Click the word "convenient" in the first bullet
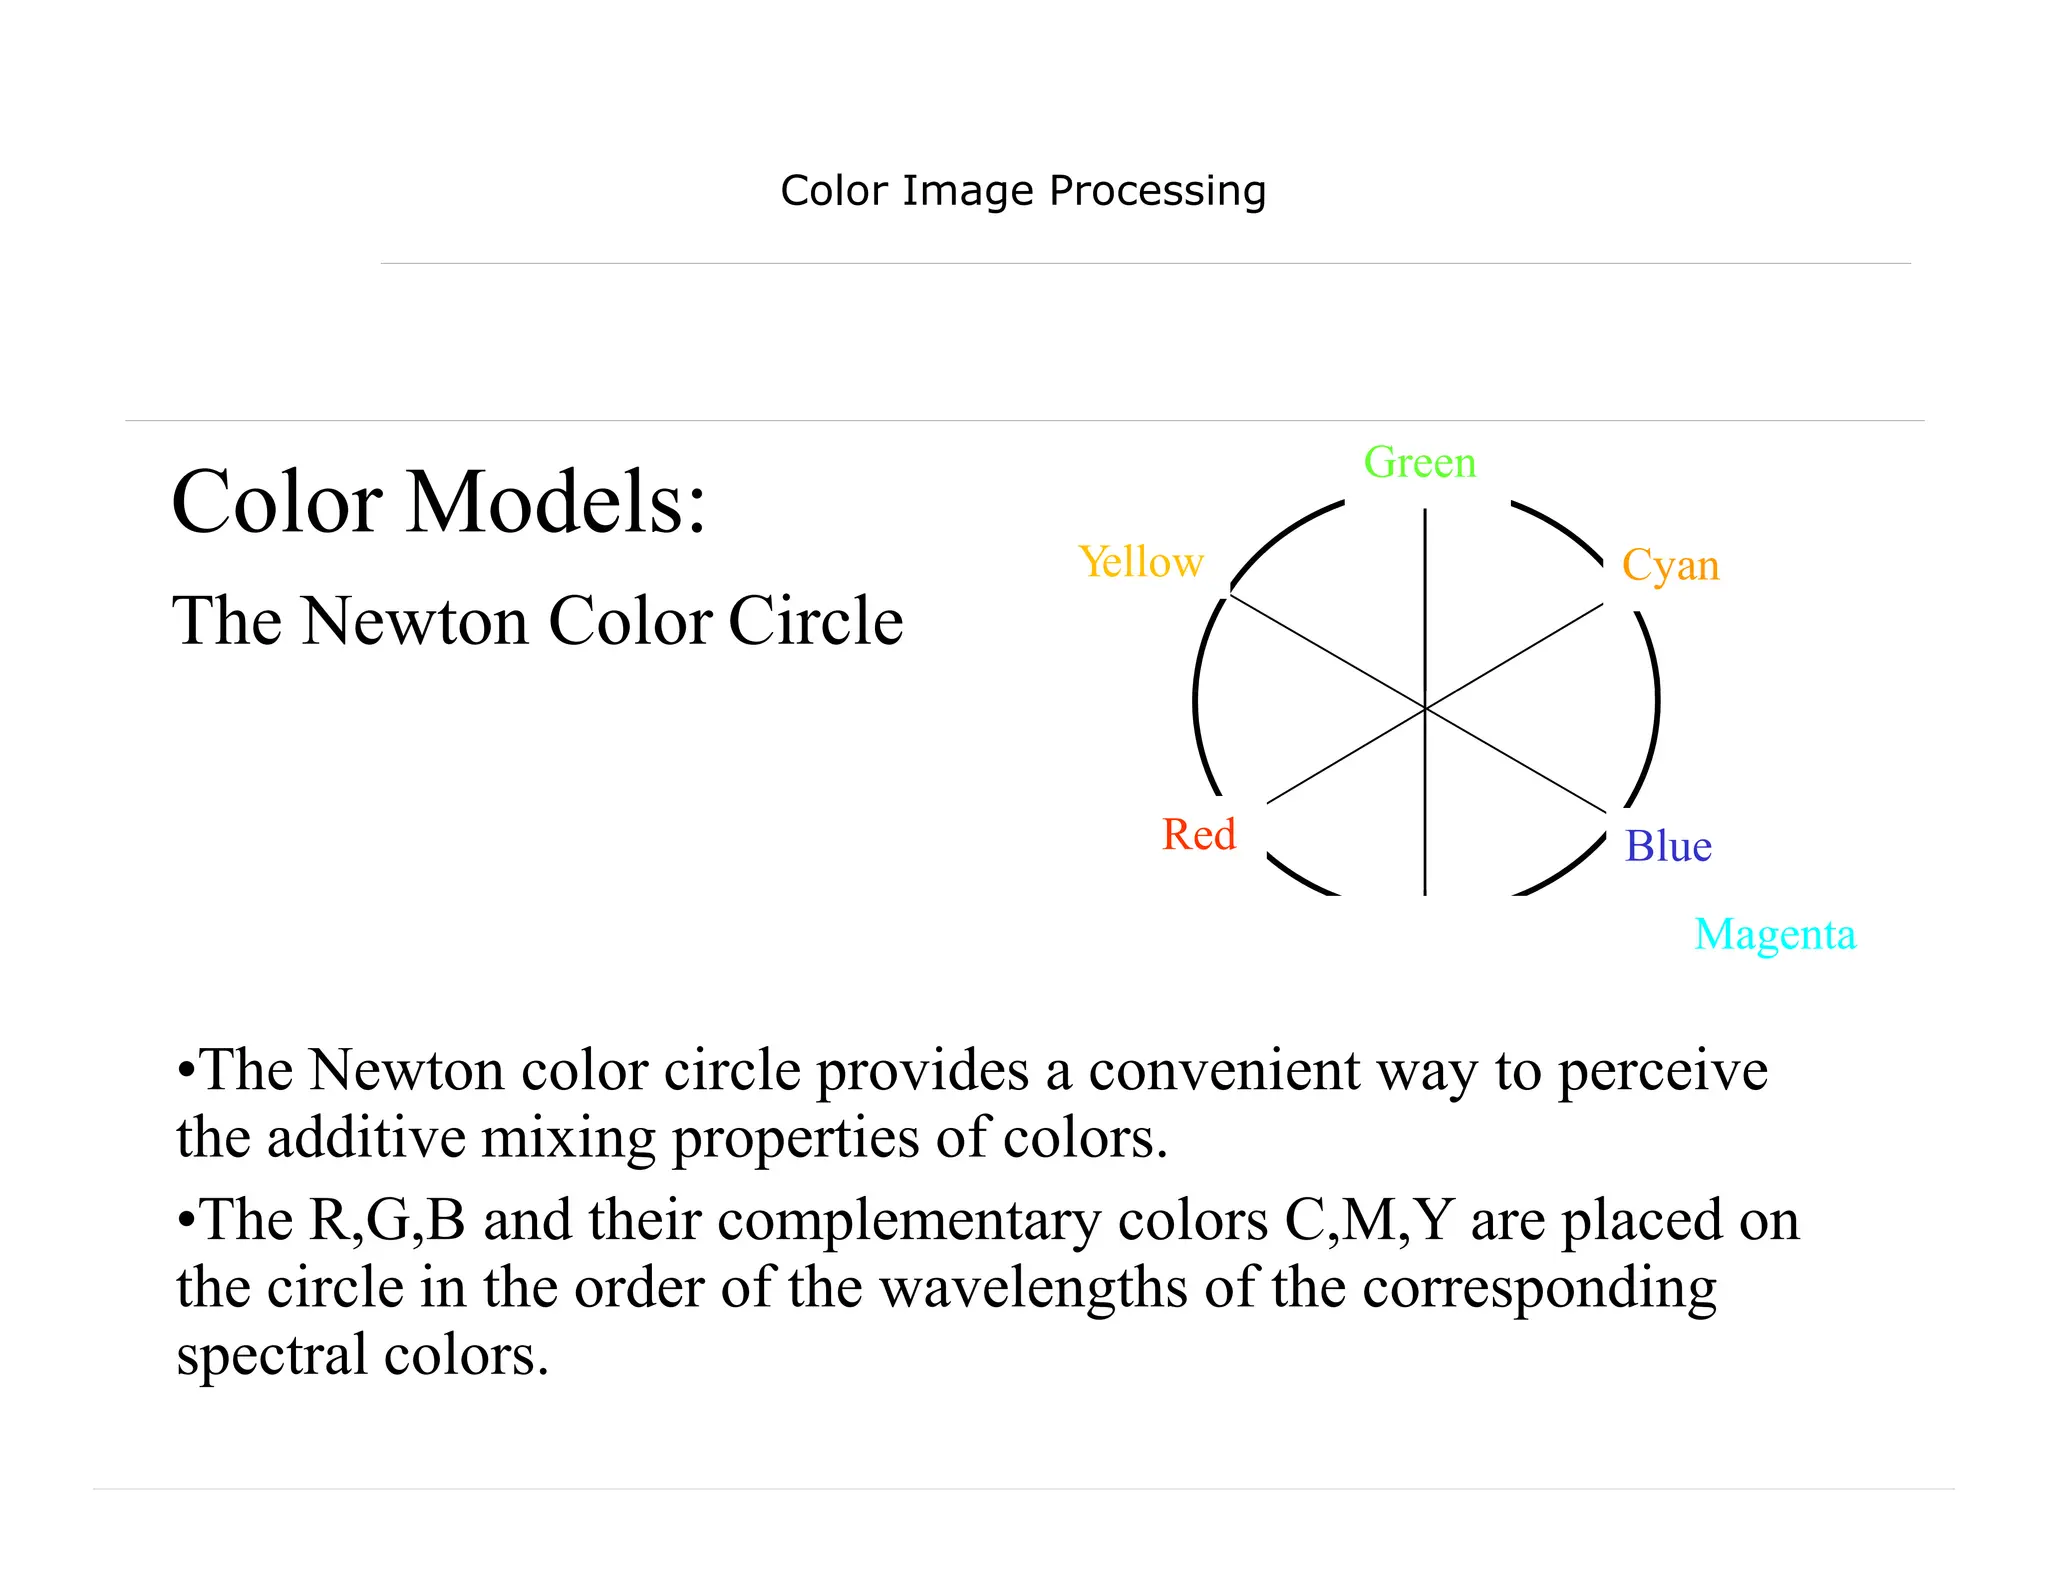This screenshot has height=1582, width=2048. tap(1223, 1071)
